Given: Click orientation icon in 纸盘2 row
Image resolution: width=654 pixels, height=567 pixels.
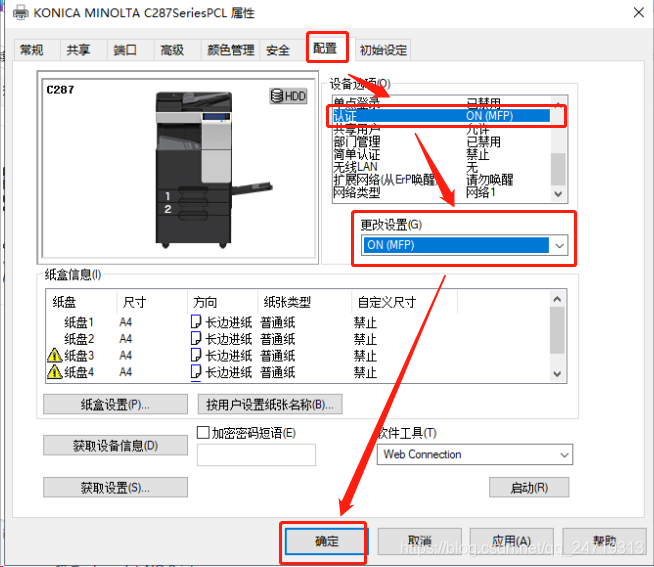Looking at the screenshot, I should [x=196, y=339].
